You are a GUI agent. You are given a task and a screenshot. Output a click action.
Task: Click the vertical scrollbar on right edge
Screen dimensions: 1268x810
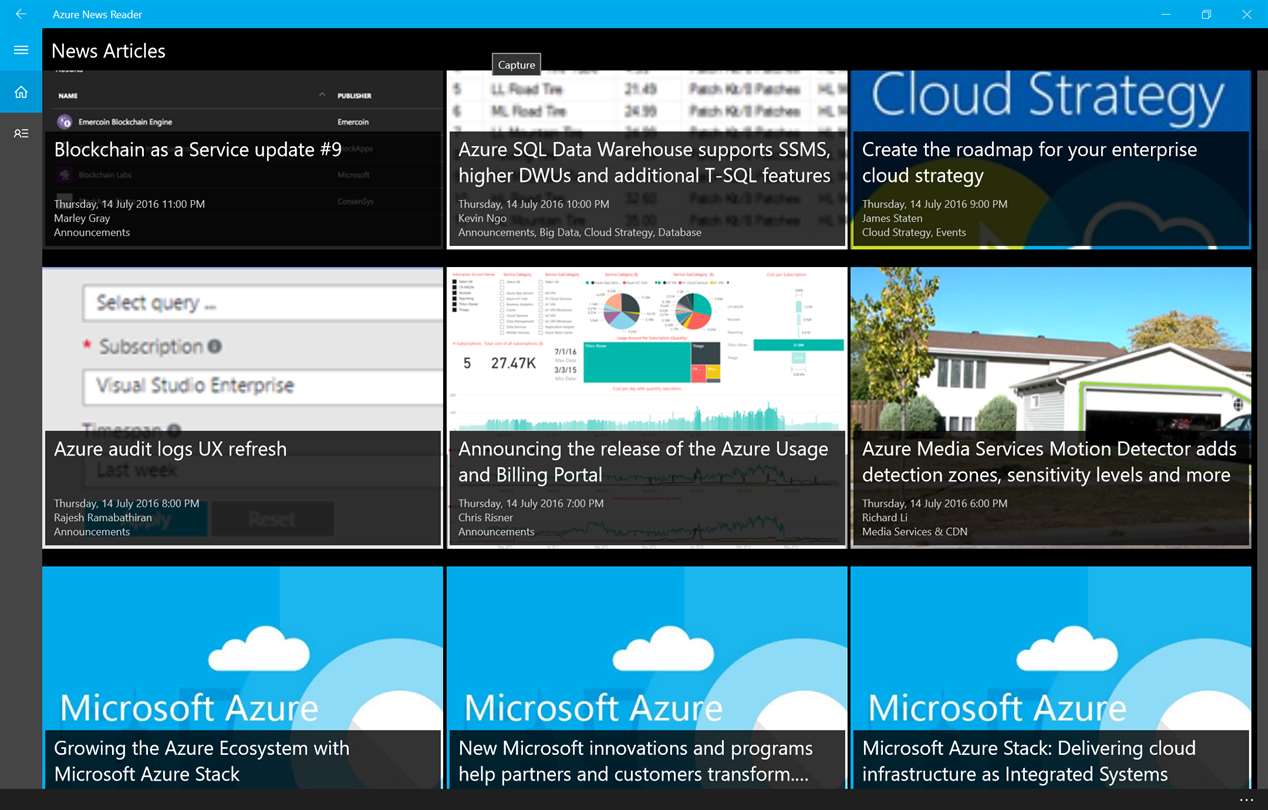[1262, 430]
